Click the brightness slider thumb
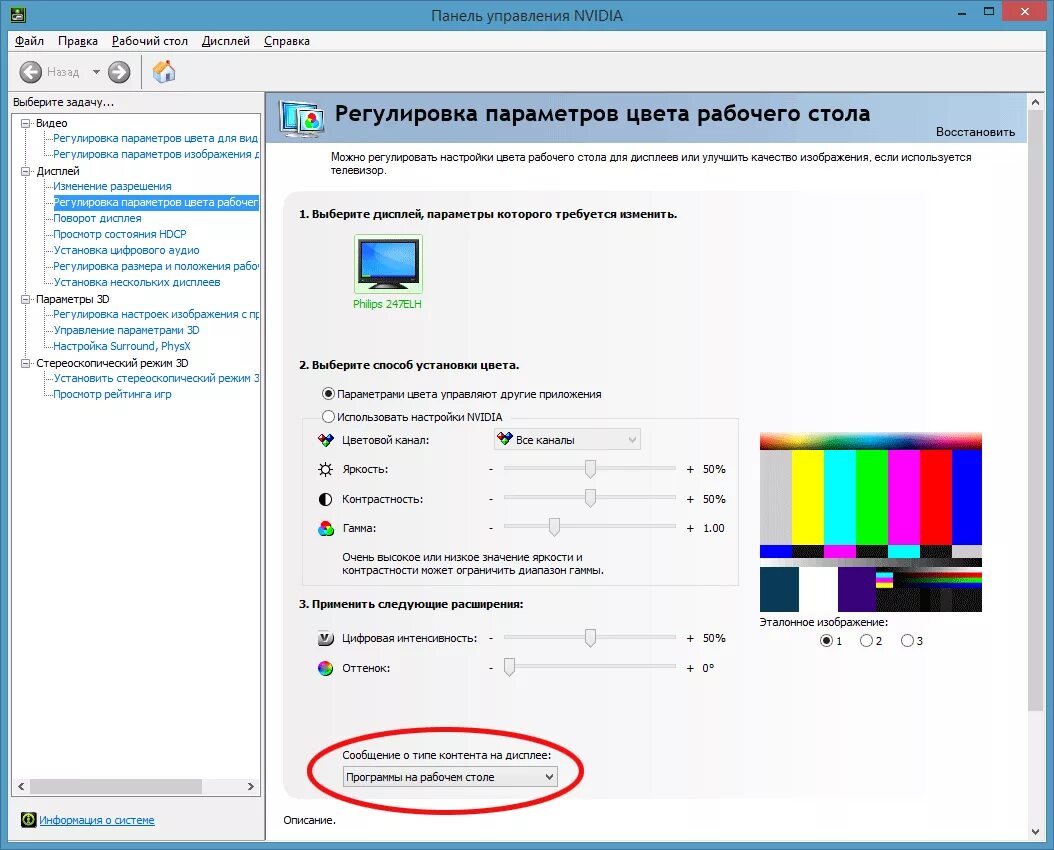Screen dimensions: 1054x850 [x=590, y=469]
